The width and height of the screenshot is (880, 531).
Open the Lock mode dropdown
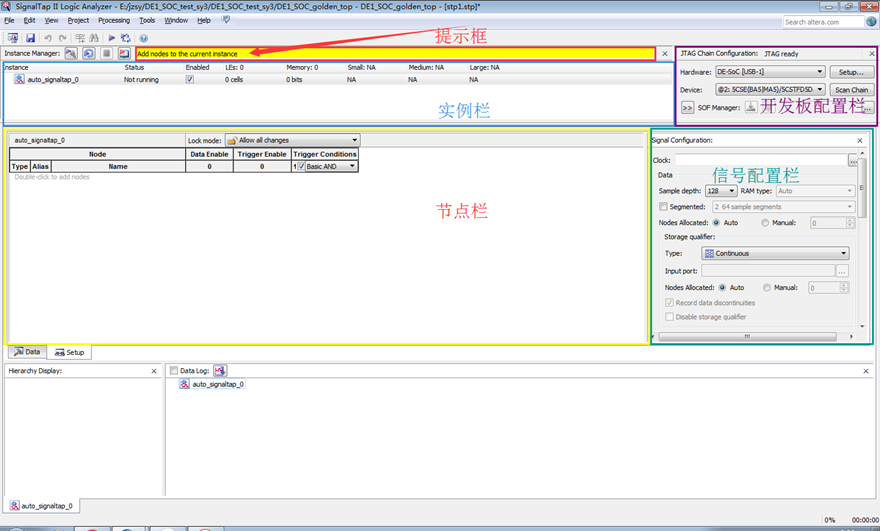pos(292,140)
